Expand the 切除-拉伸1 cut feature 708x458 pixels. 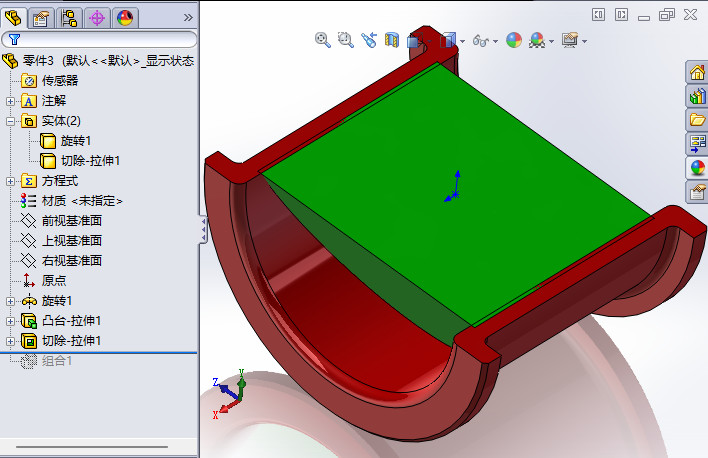[x=10, y=341]
